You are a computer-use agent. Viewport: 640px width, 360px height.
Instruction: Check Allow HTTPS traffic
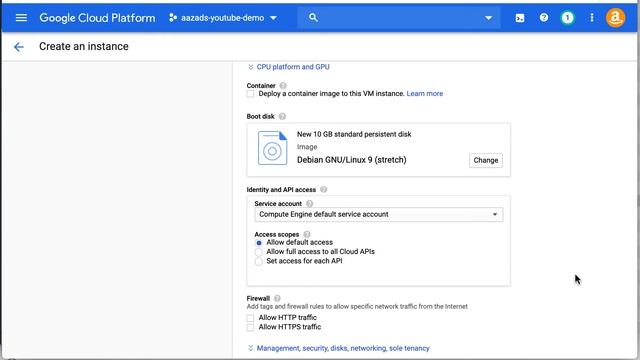pos(251,327)
